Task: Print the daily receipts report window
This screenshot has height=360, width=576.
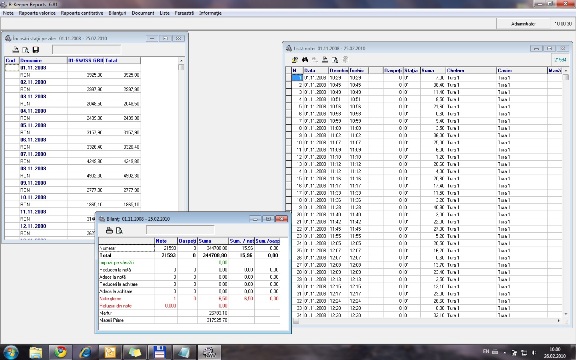Action: (16, 50)
